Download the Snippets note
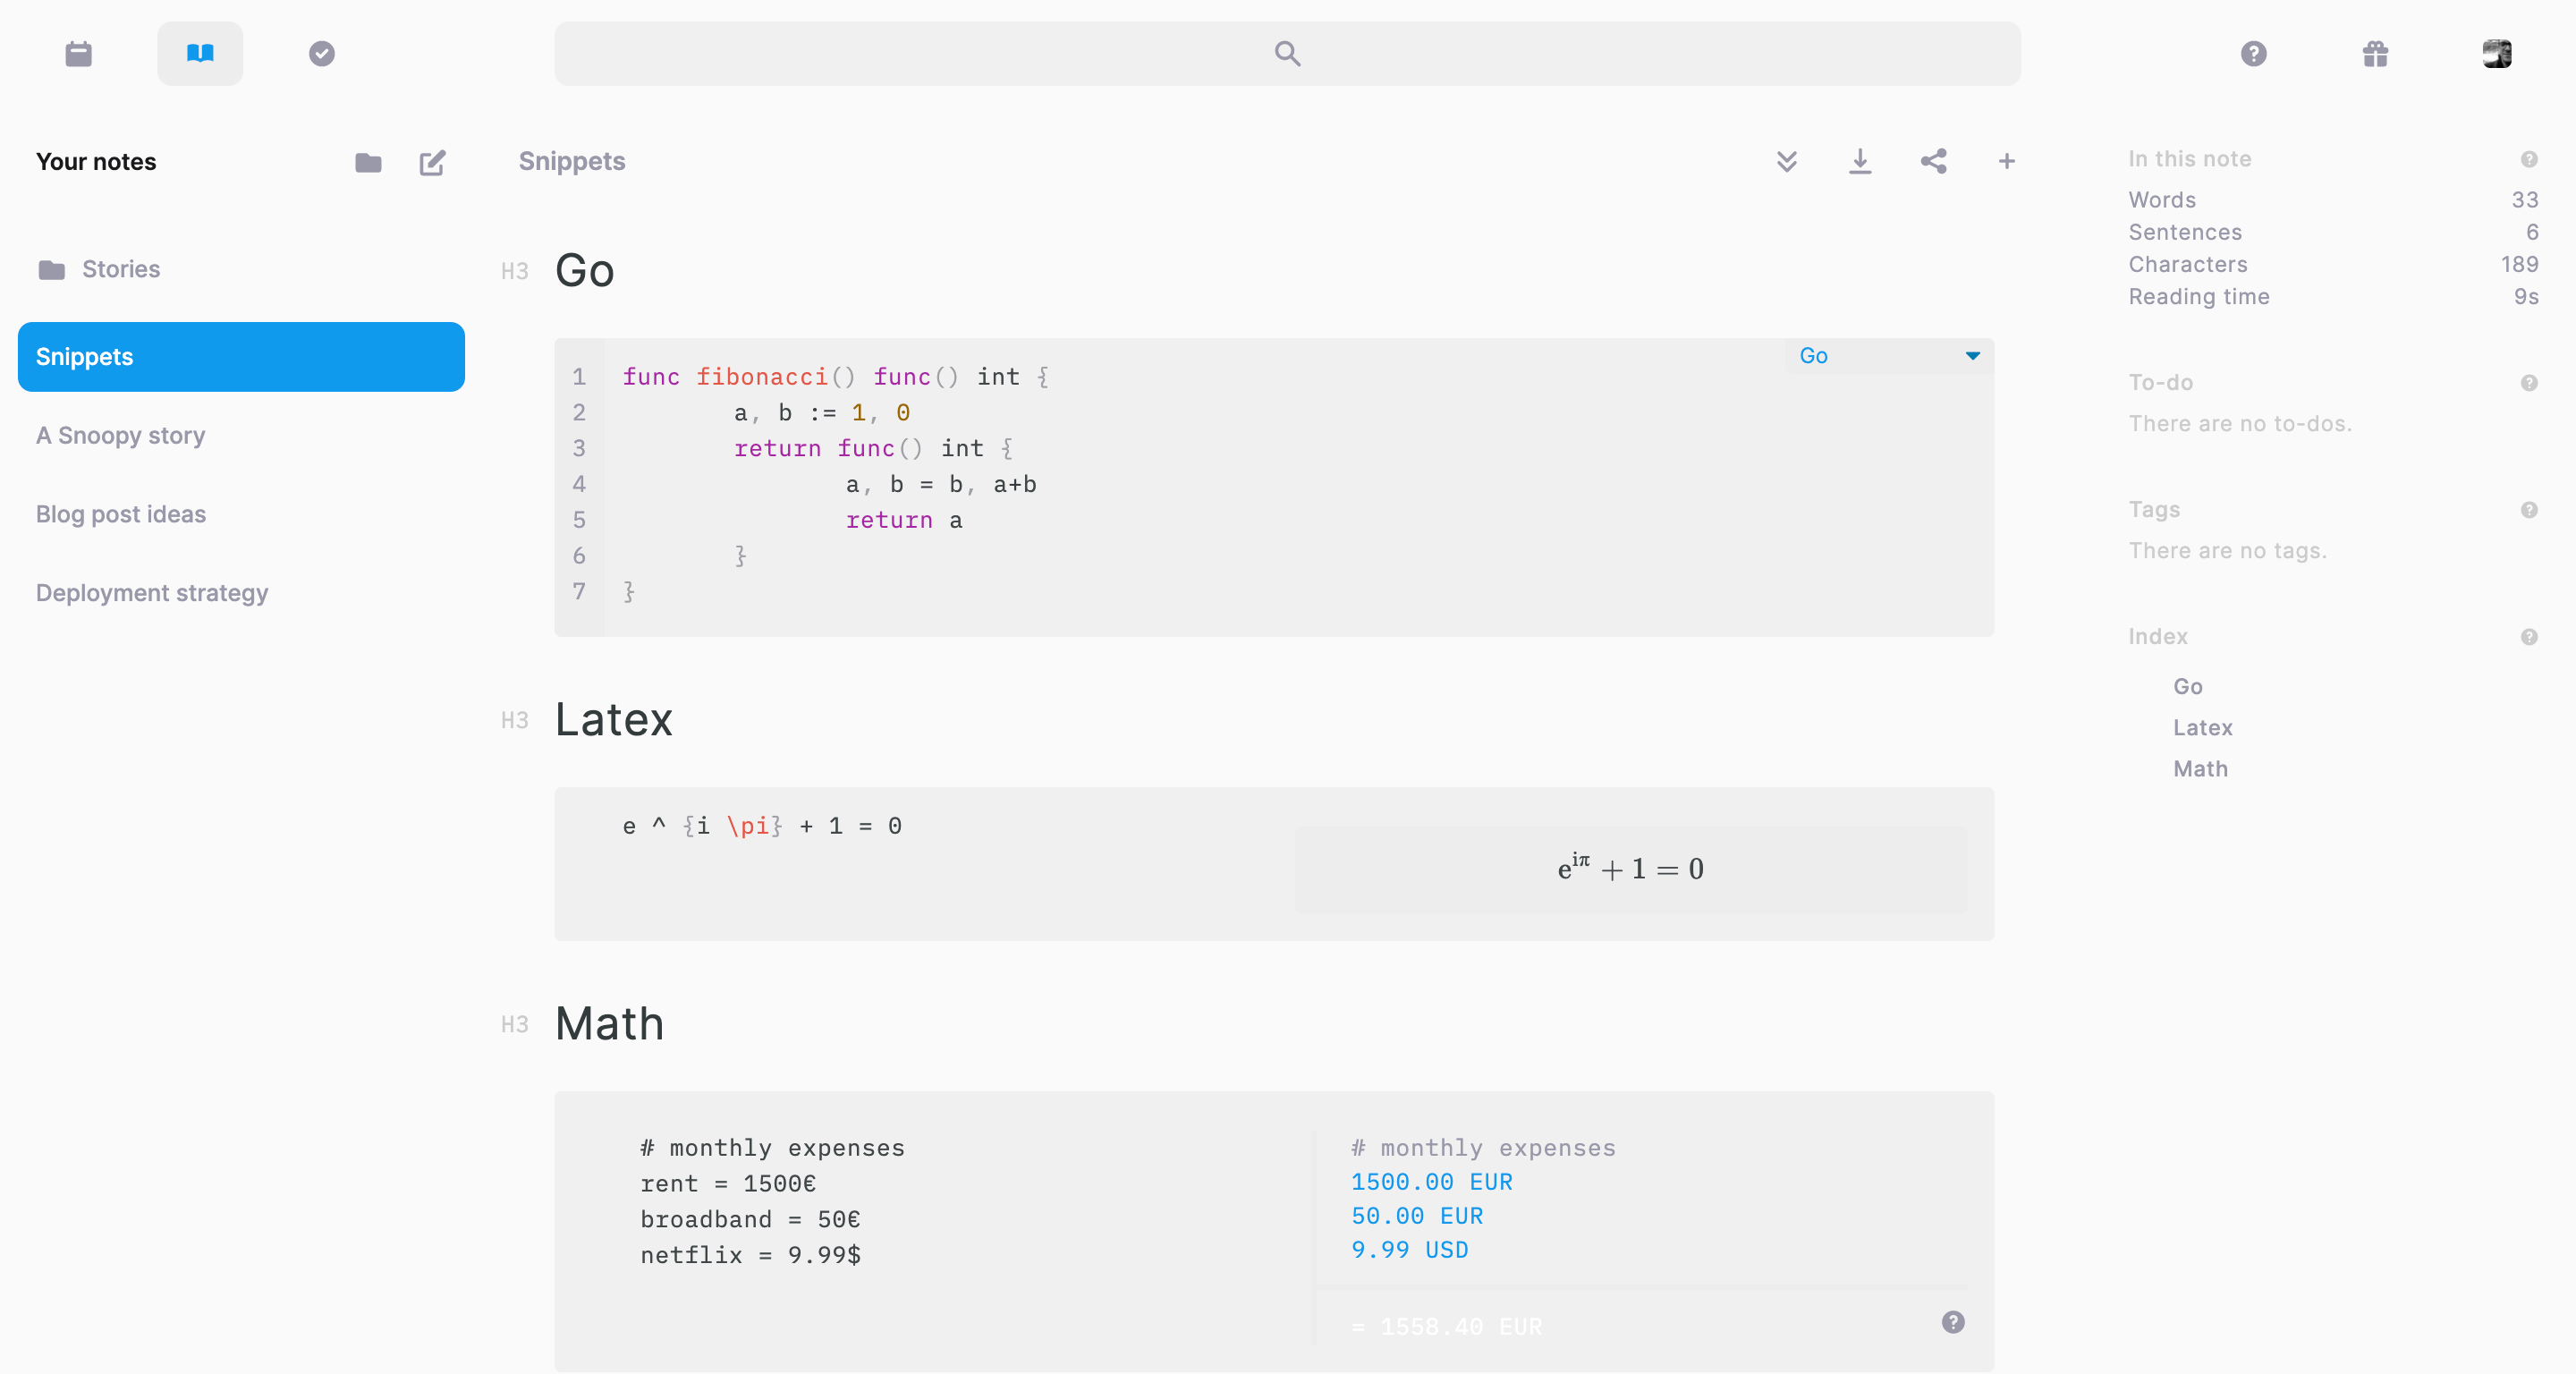The height and width of the screenshot is (1374, 2576). (x=1860, y=161)
